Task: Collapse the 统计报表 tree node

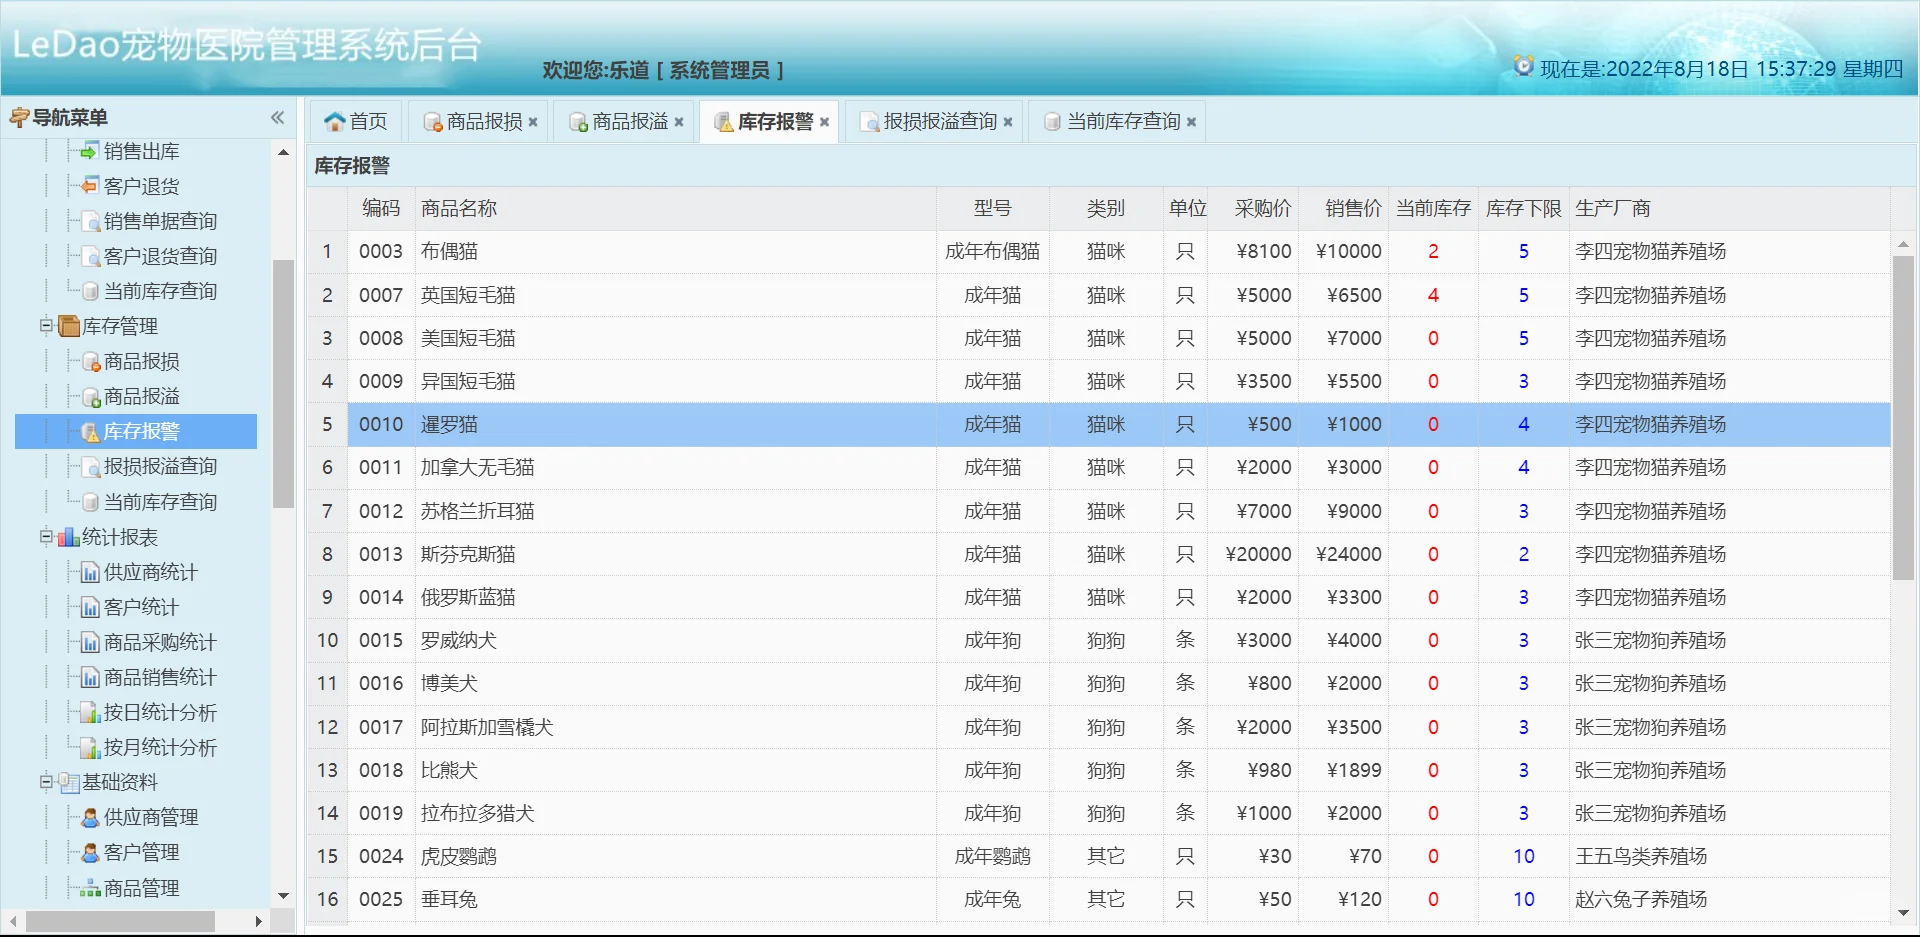Action: (45, 537)
